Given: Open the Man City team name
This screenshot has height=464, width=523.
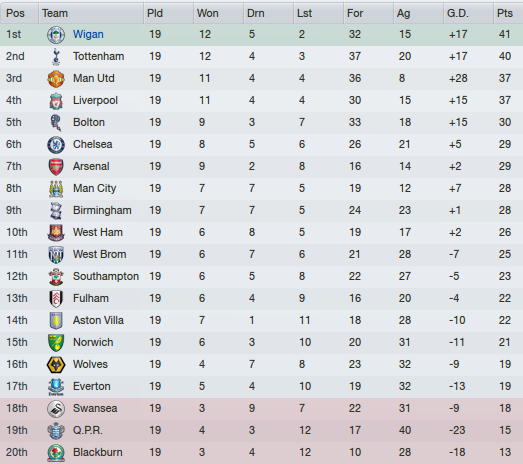Looking at the screenshot, I should pyautogui.click(x=94, y=188).
